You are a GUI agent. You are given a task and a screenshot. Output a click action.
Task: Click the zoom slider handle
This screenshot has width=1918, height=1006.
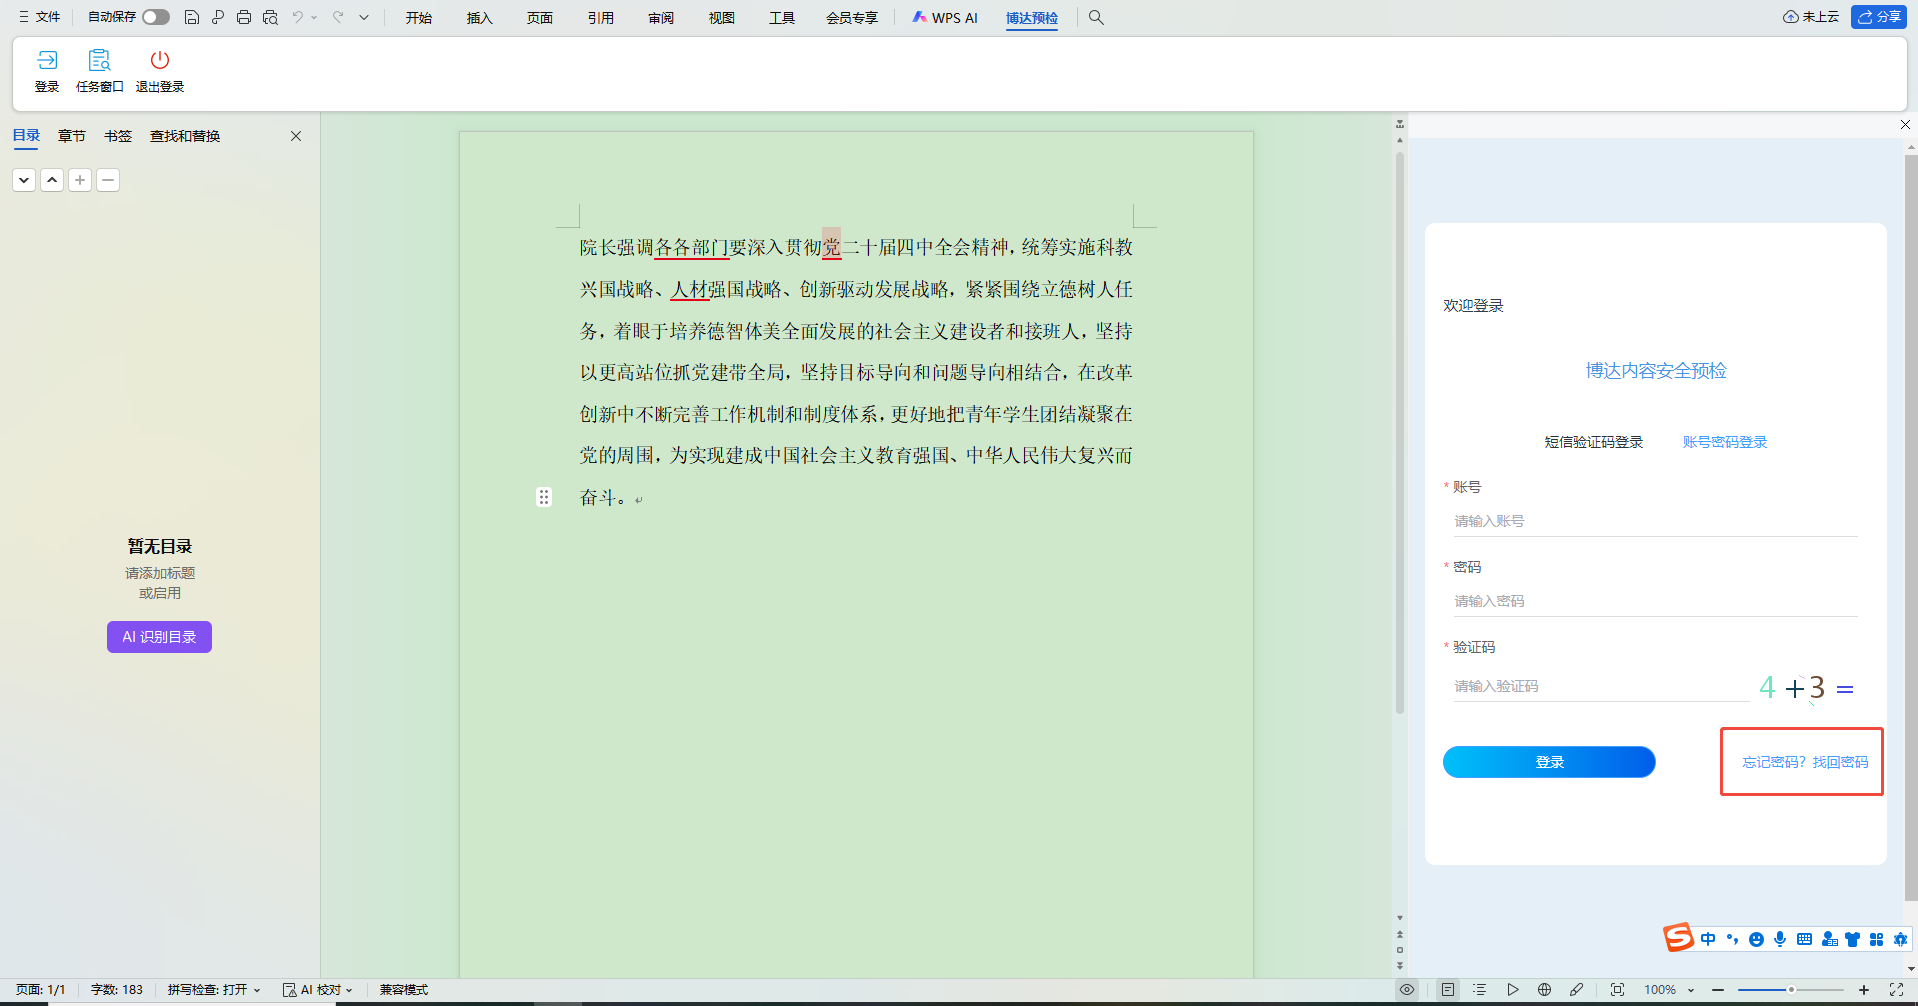pyautogui.click(x=1791, y=989)
